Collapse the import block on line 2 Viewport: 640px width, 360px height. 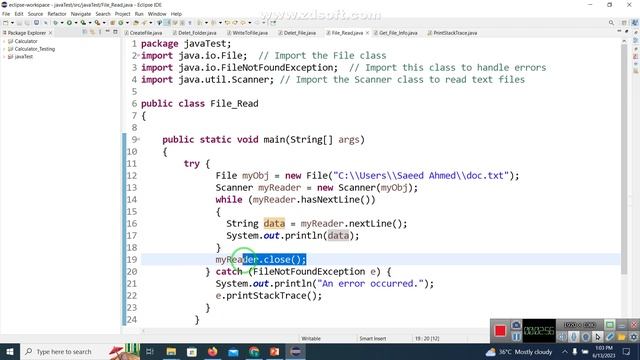pyautogui.click(x=139, y=56)
